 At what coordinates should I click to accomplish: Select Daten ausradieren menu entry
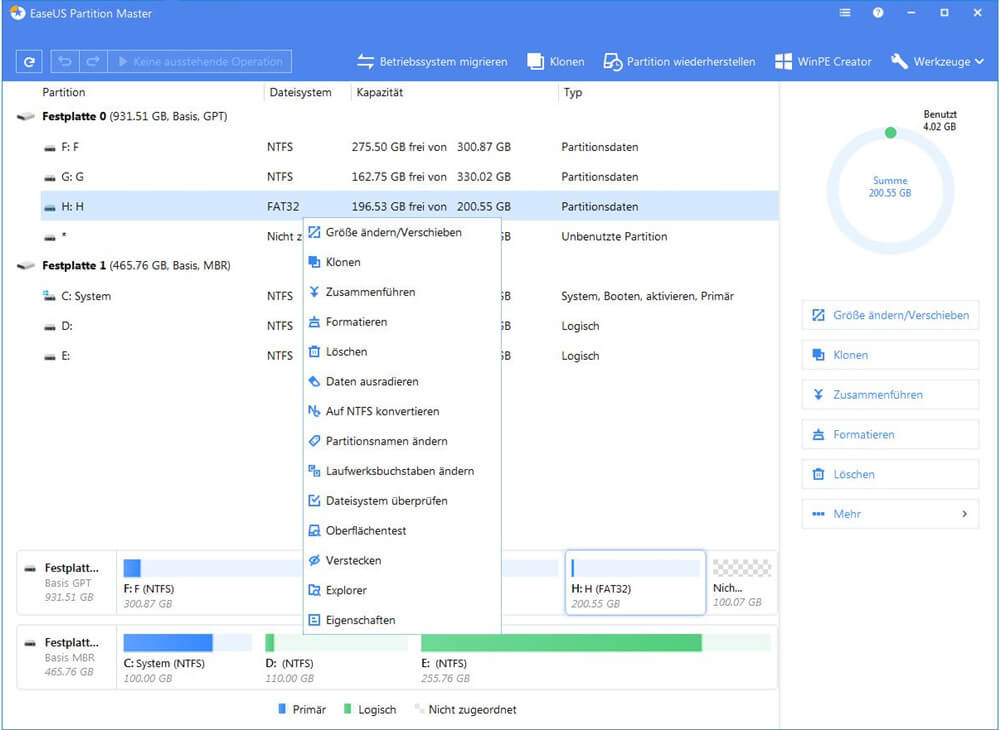coord(402,381)
